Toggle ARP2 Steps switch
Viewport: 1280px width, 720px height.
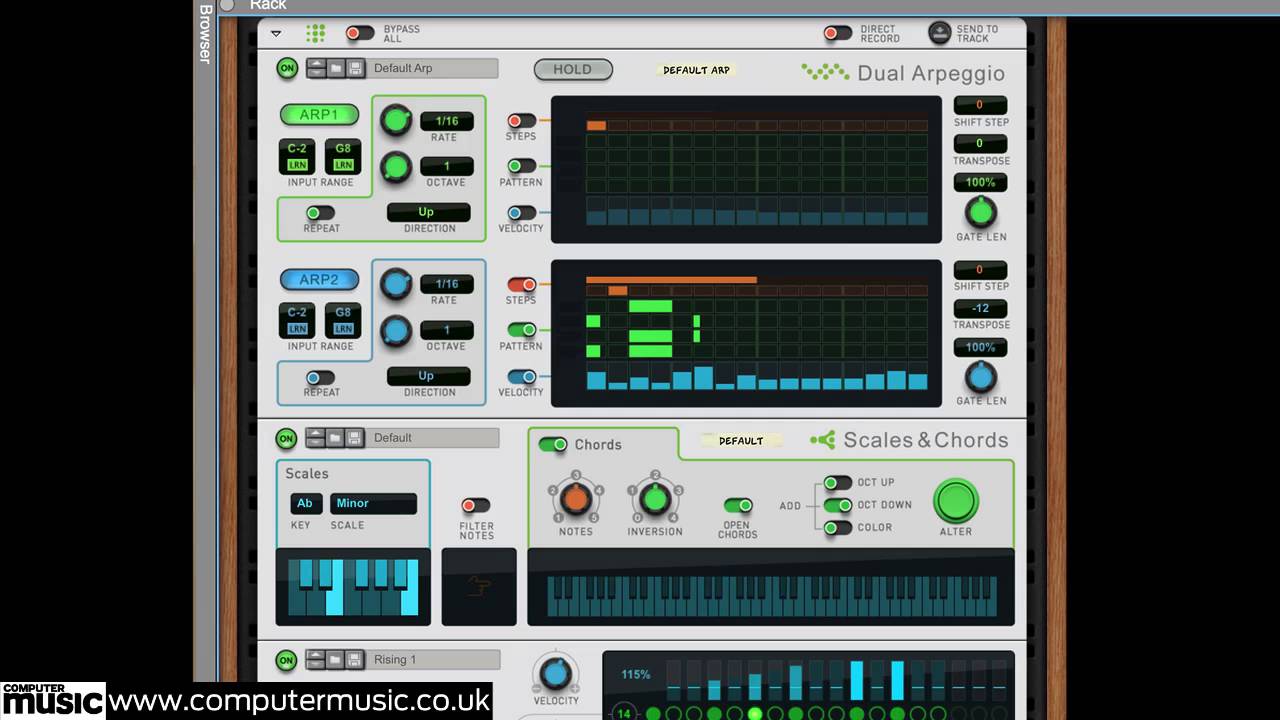[521, 285]
